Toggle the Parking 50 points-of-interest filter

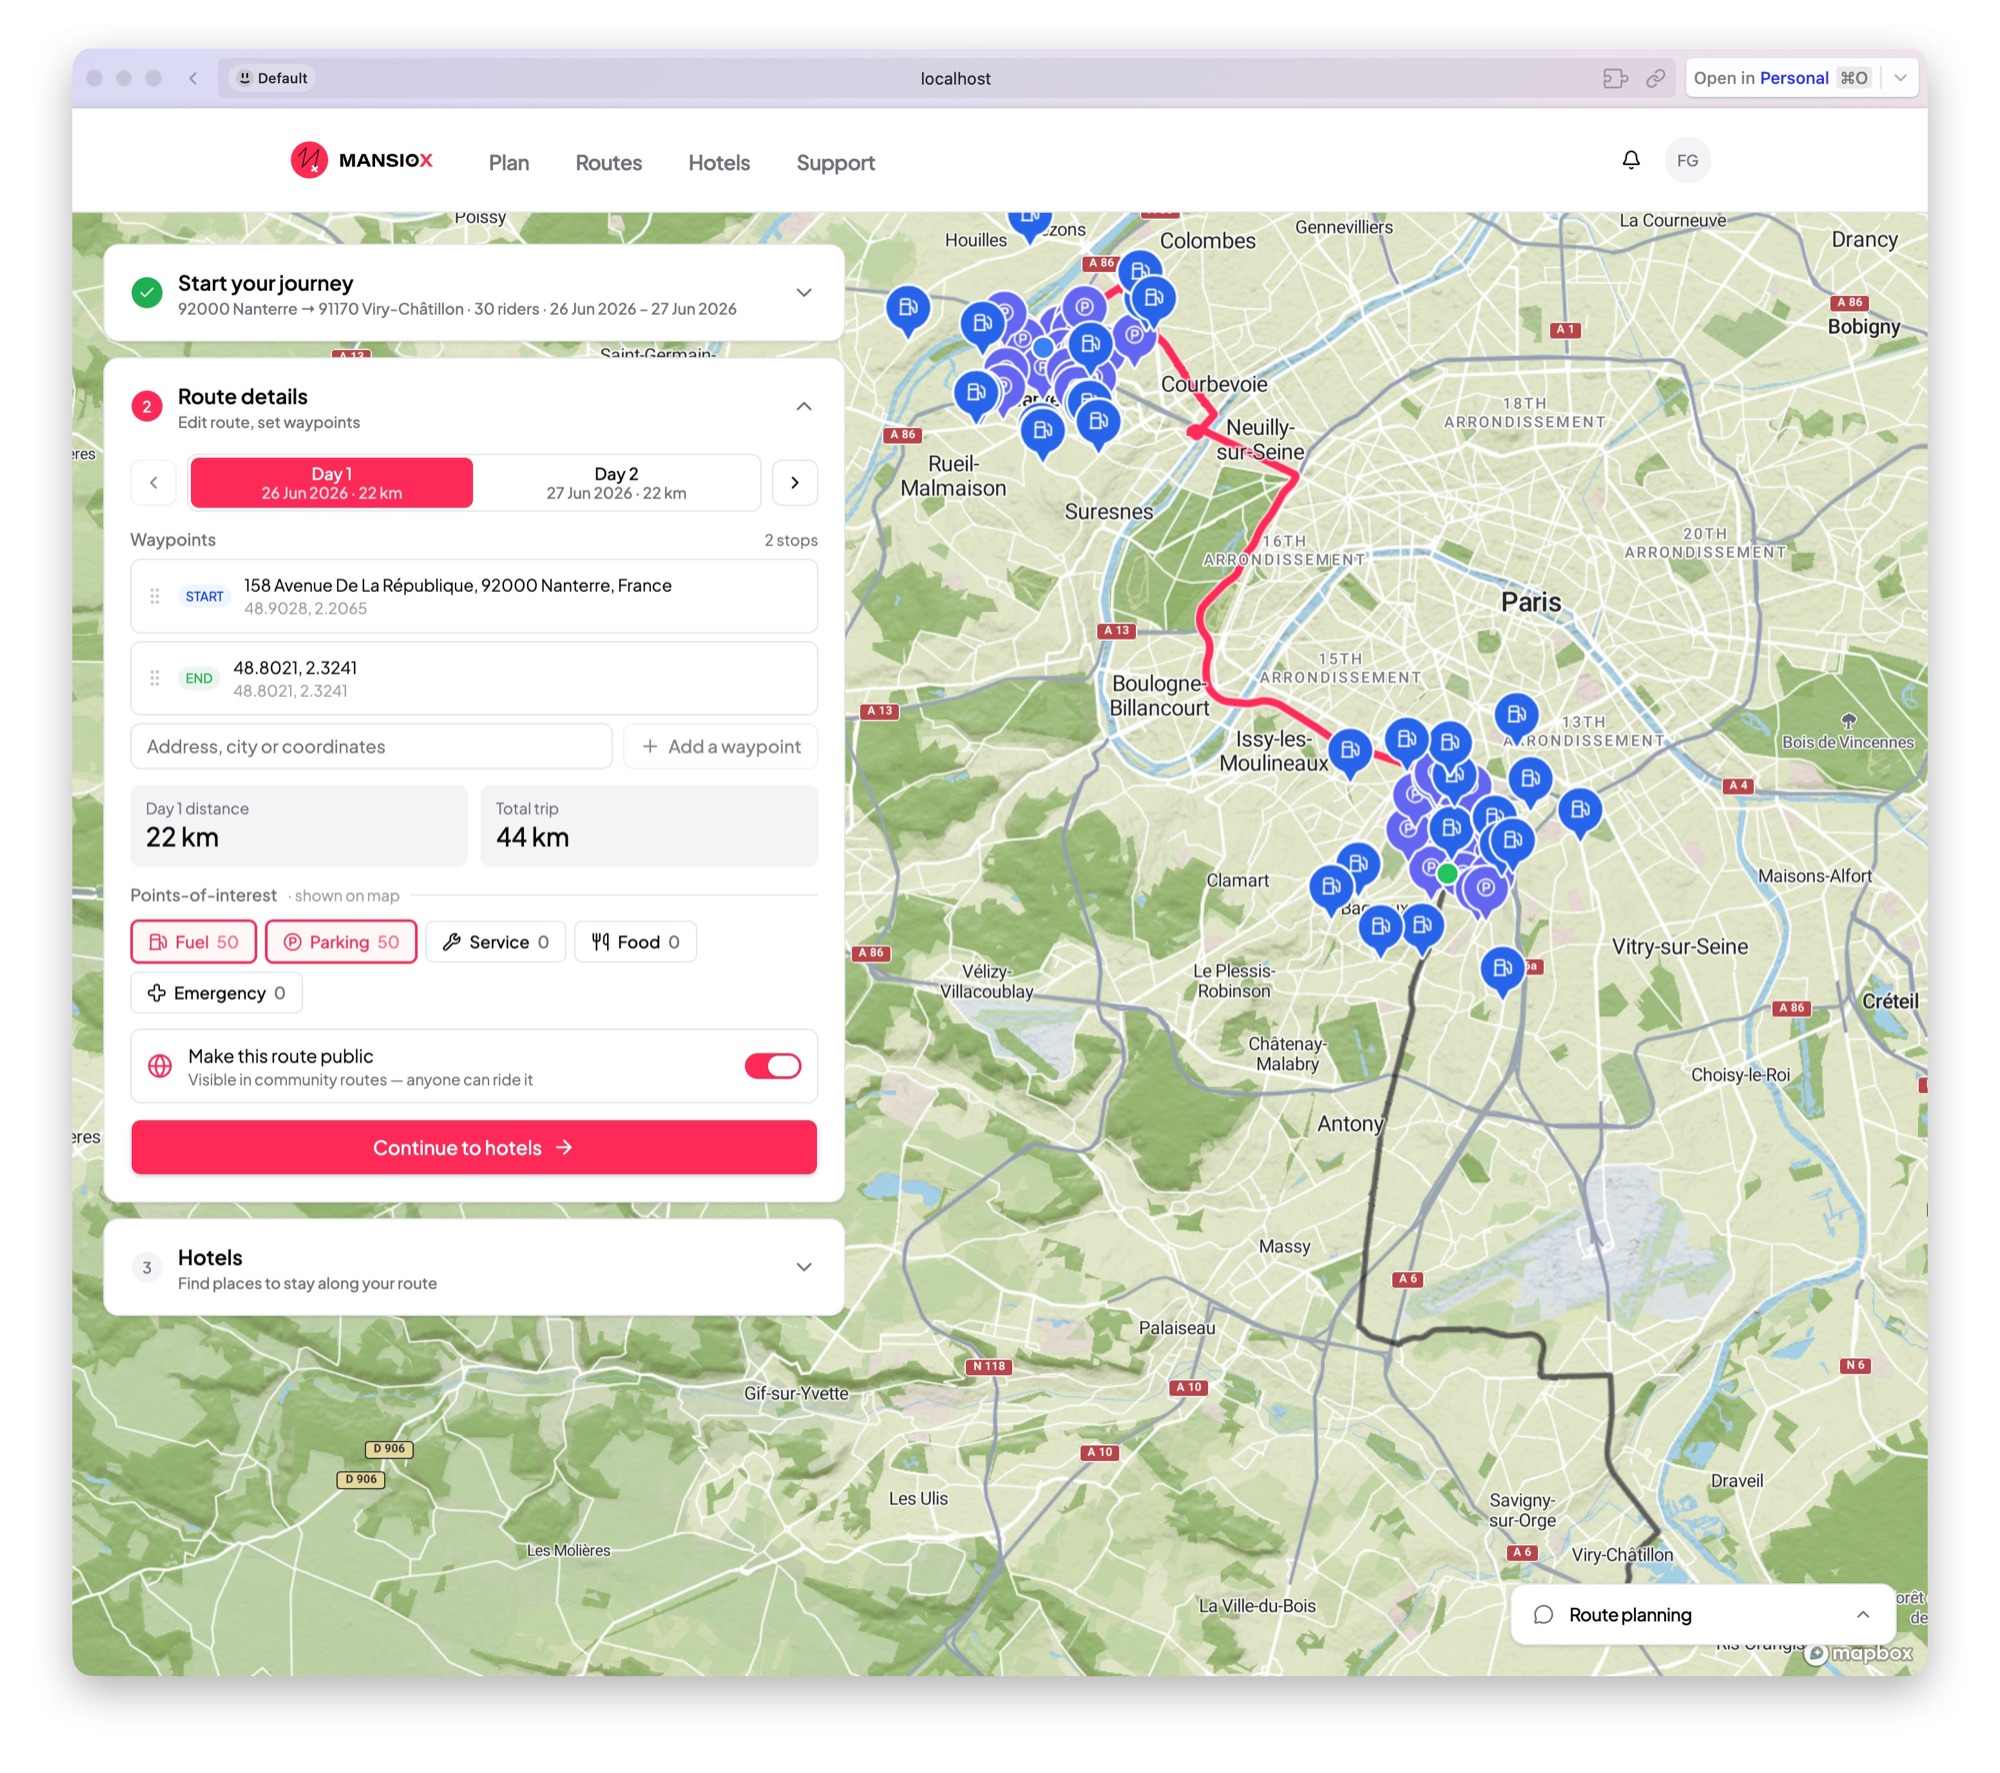pyautogui.click(x=341, y=942)
